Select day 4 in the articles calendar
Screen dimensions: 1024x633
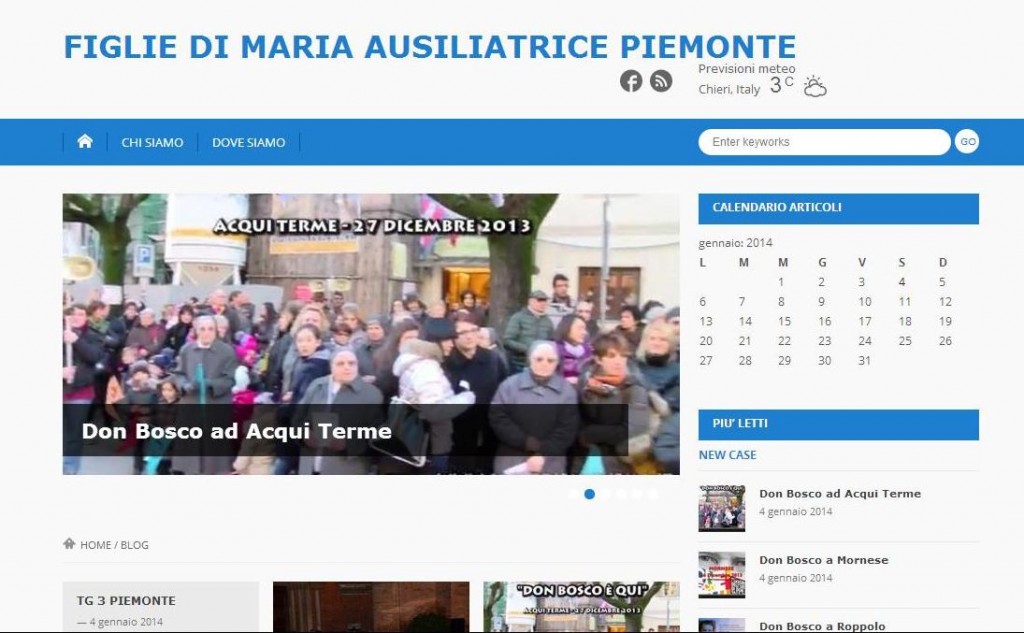click(x=902, y=282)
